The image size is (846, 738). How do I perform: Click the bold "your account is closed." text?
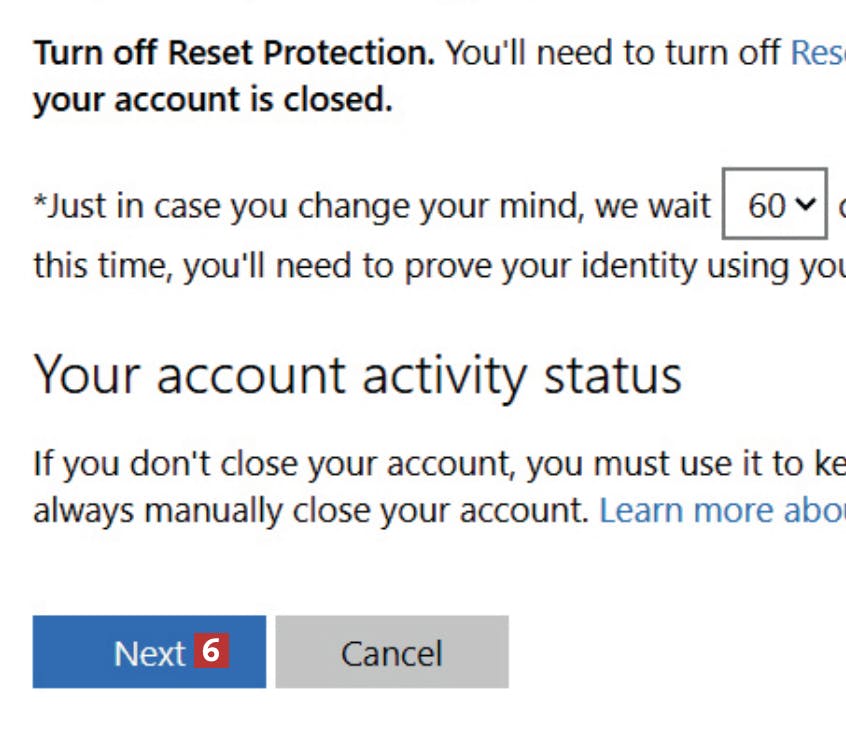[212, 100]
